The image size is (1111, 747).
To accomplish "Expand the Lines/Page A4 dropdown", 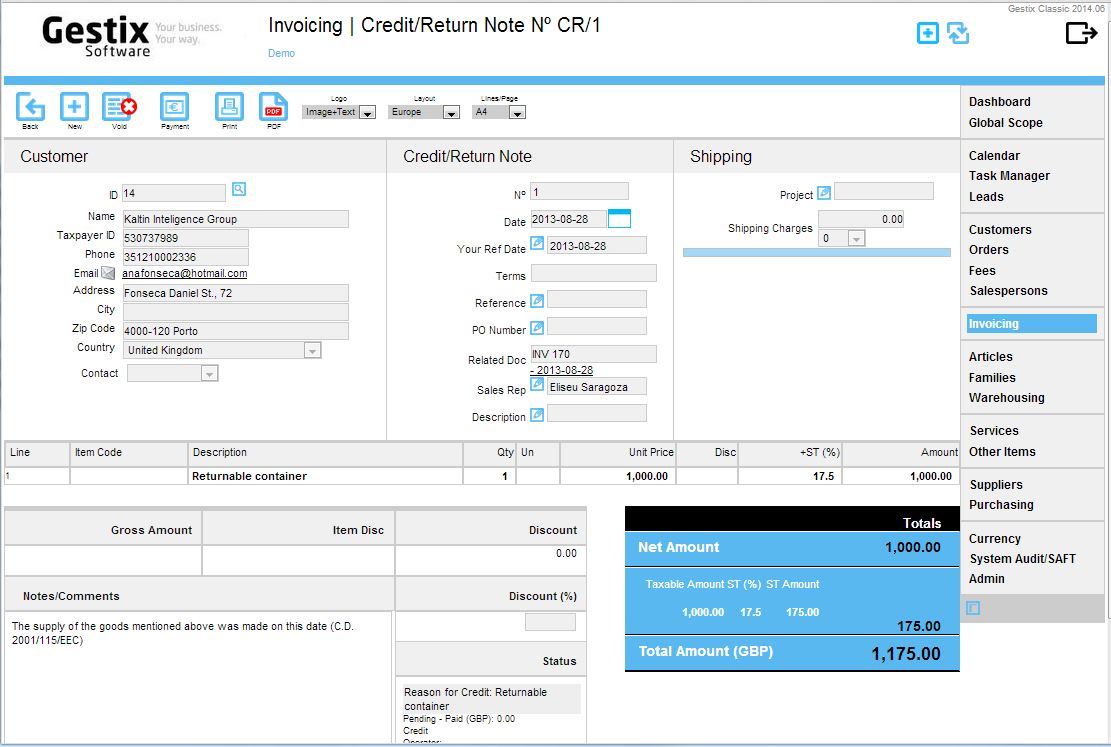I will click(x=517, y=113).
